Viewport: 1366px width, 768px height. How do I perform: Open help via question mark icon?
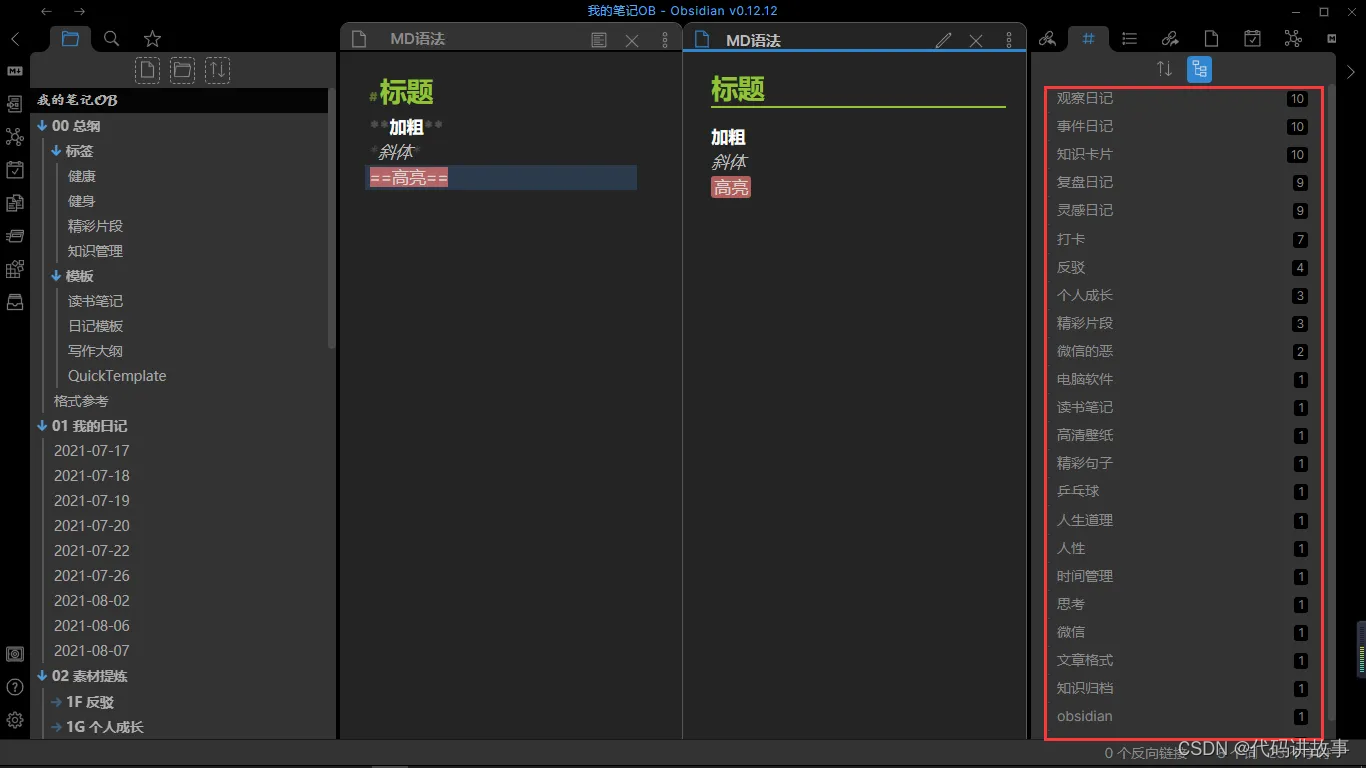pos(15,687)
